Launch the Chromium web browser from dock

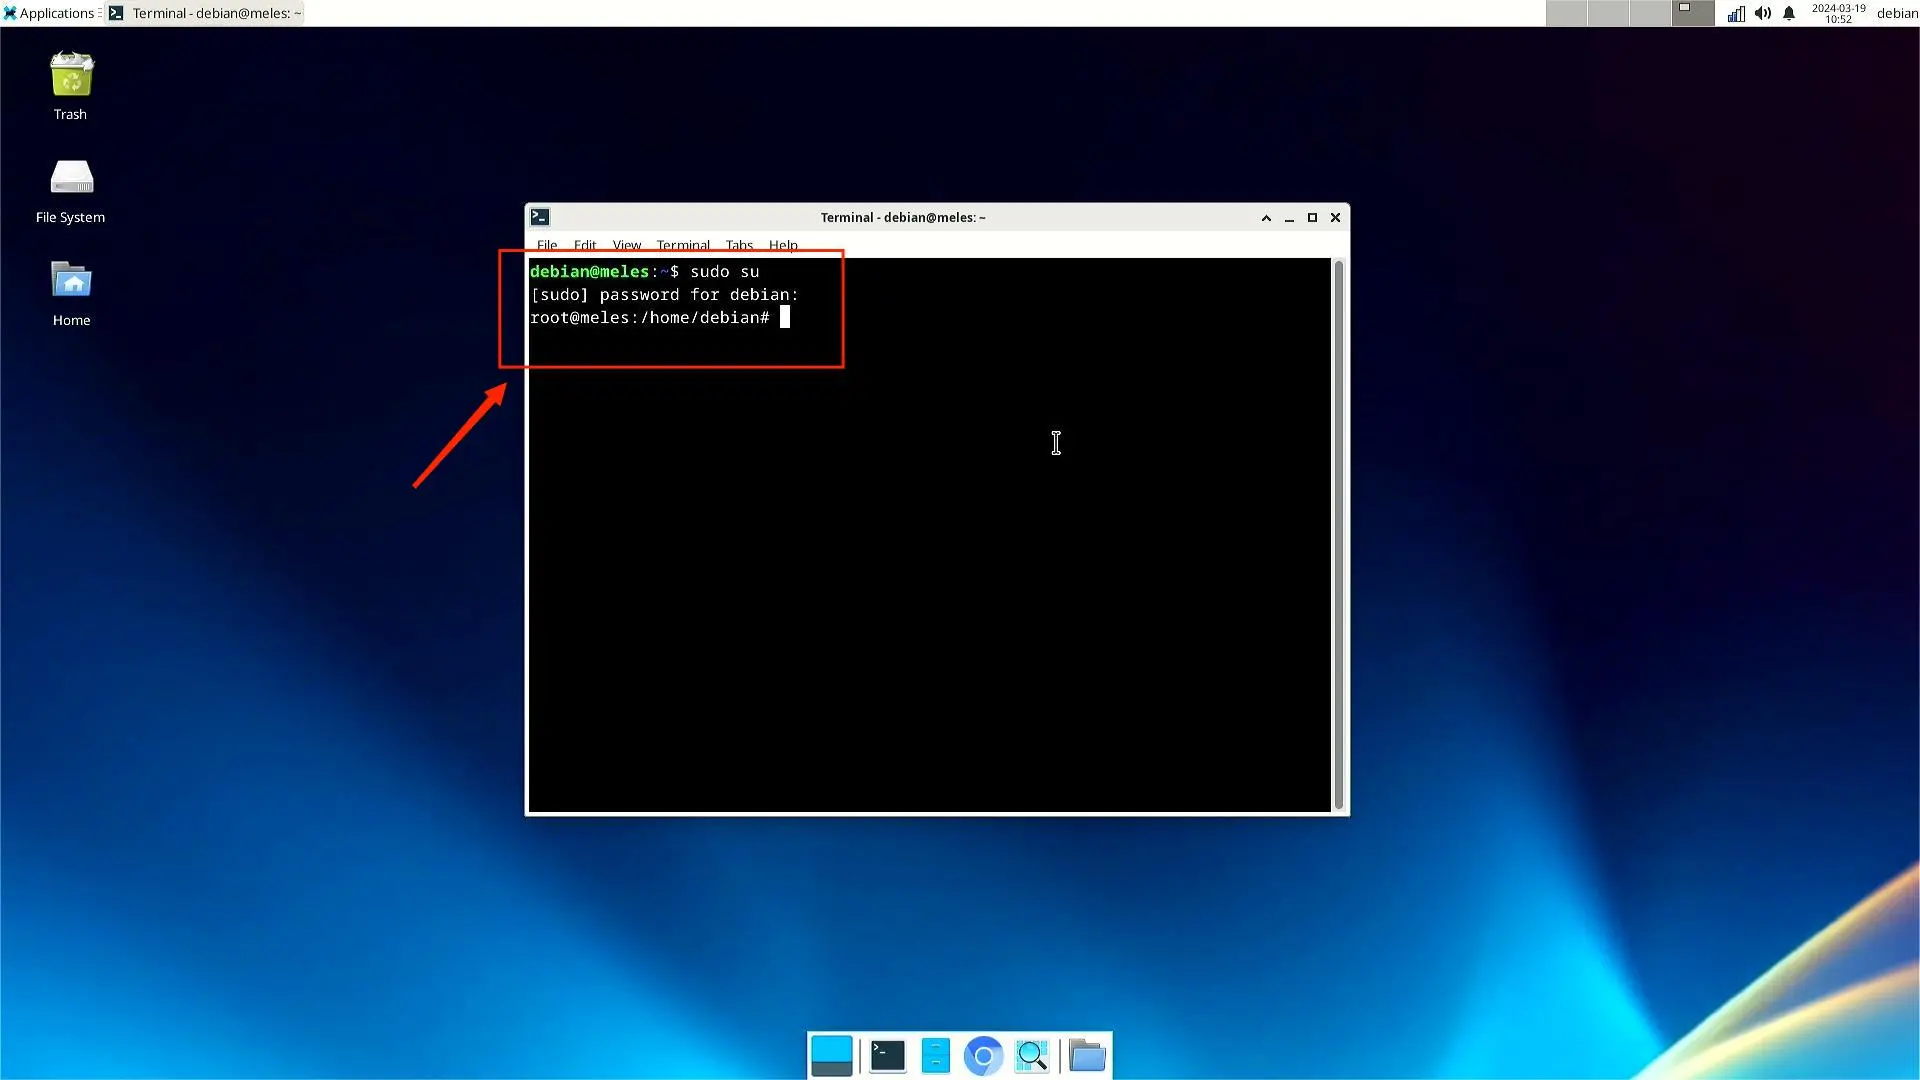point(983,1056)
